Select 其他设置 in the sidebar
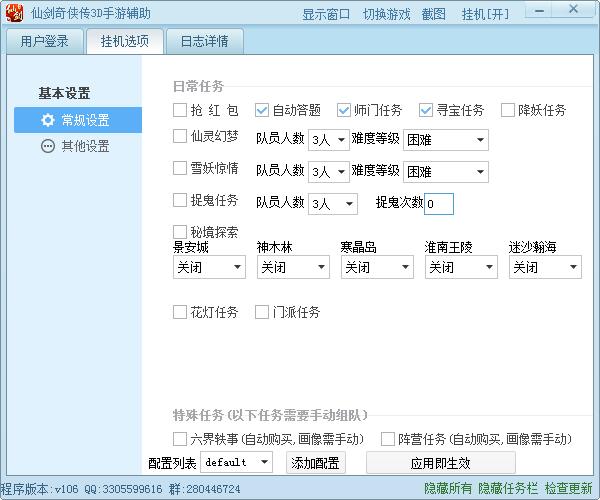The height and width of the screenshot is (500, 600). [78, 146]
